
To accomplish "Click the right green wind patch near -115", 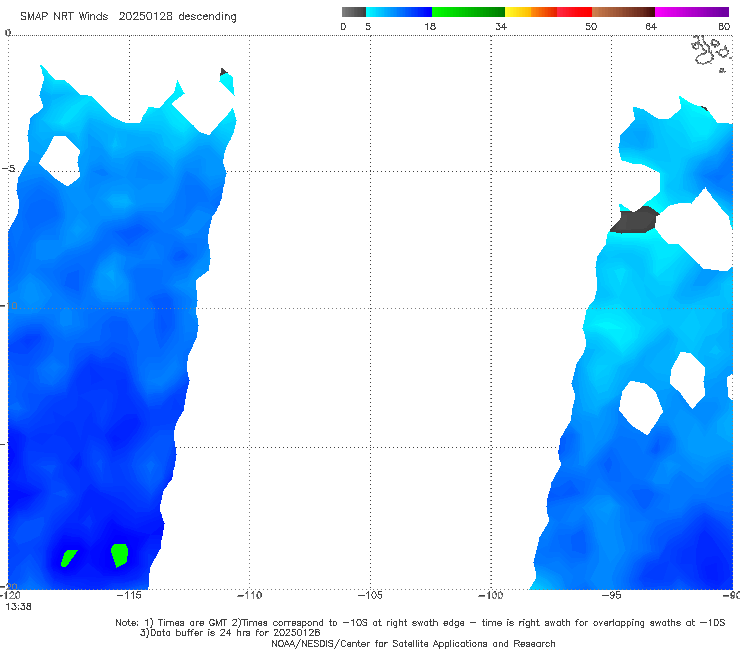I will [119, 555].
